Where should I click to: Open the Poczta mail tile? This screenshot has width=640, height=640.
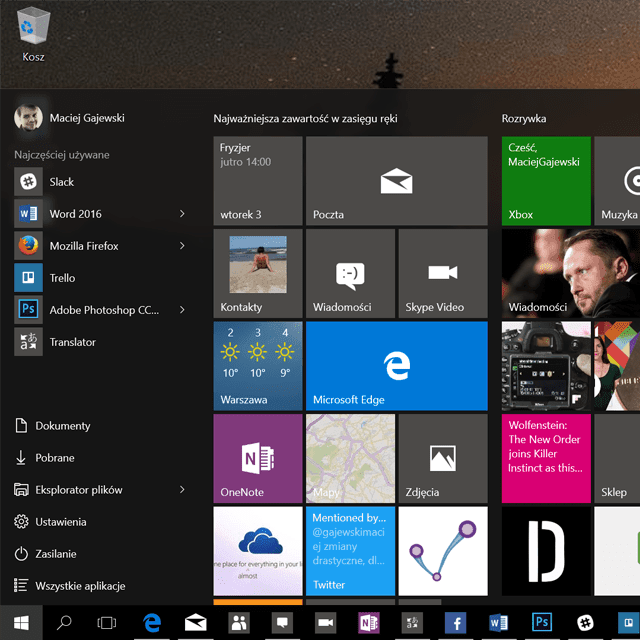pos(396,181)
